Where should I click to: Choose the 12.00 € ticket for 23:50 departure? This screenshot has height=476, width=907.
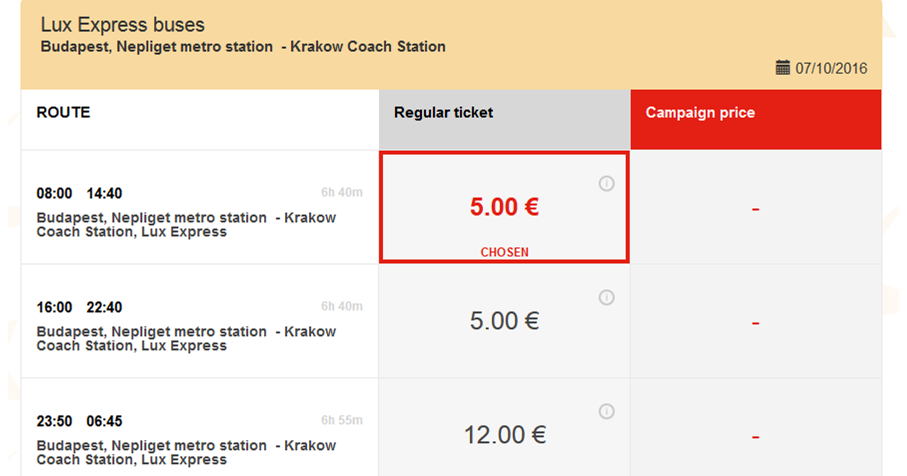[x=504, y=435]
